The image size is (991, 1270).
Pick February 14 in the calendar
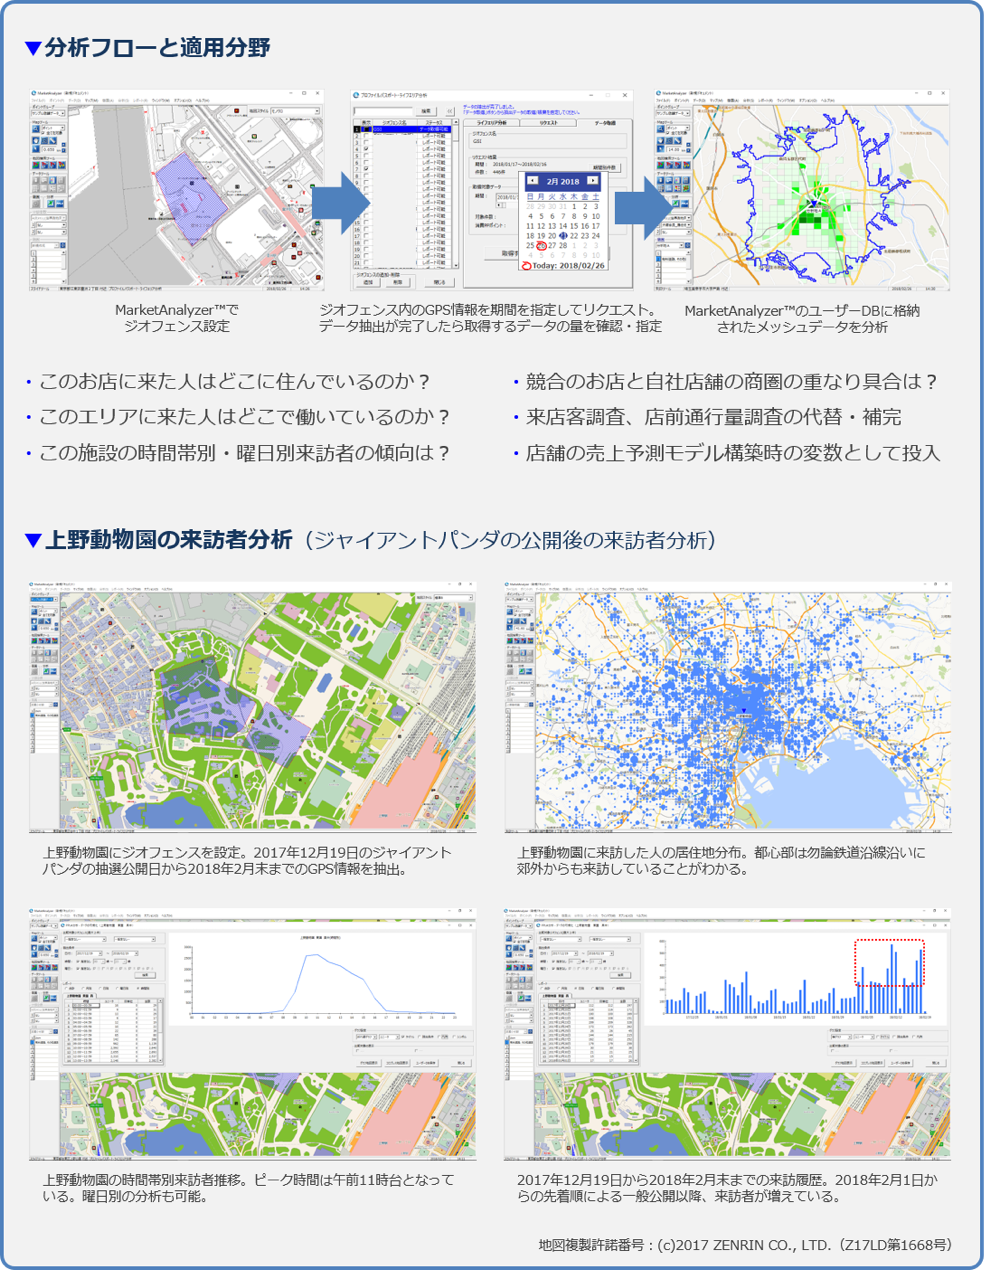coord(563,225)
